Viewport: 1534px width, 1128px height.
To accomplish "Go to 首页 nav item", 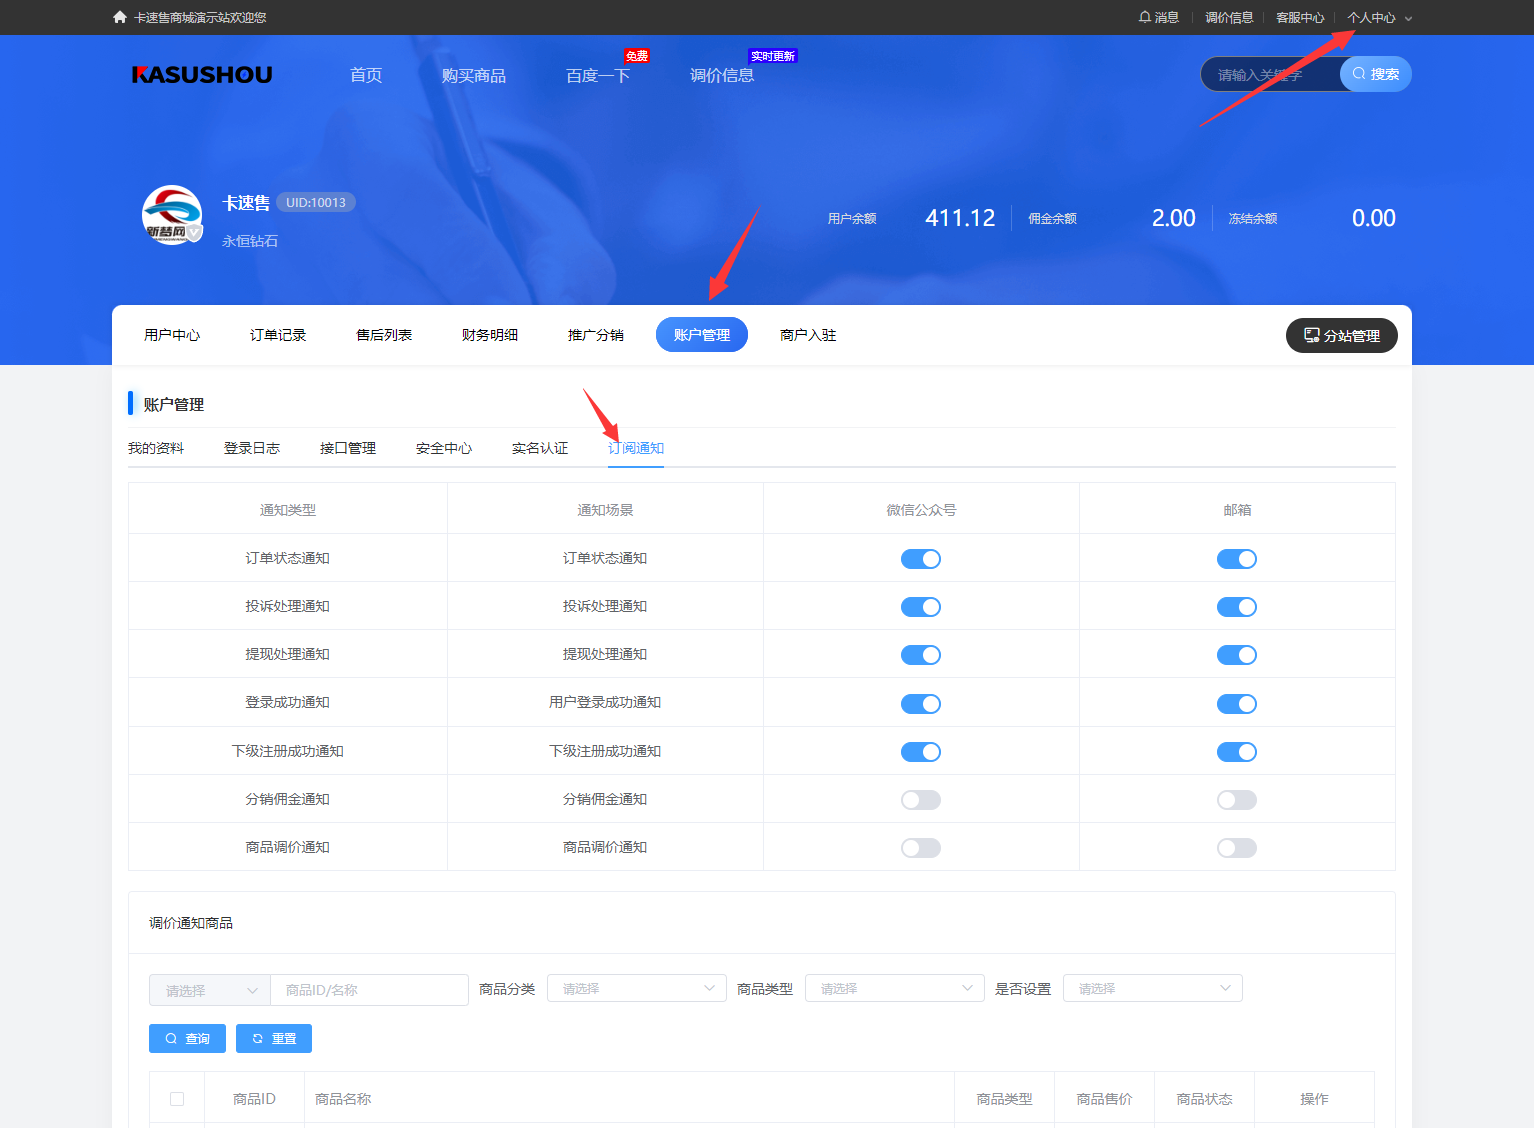I will tap(366, 75).
